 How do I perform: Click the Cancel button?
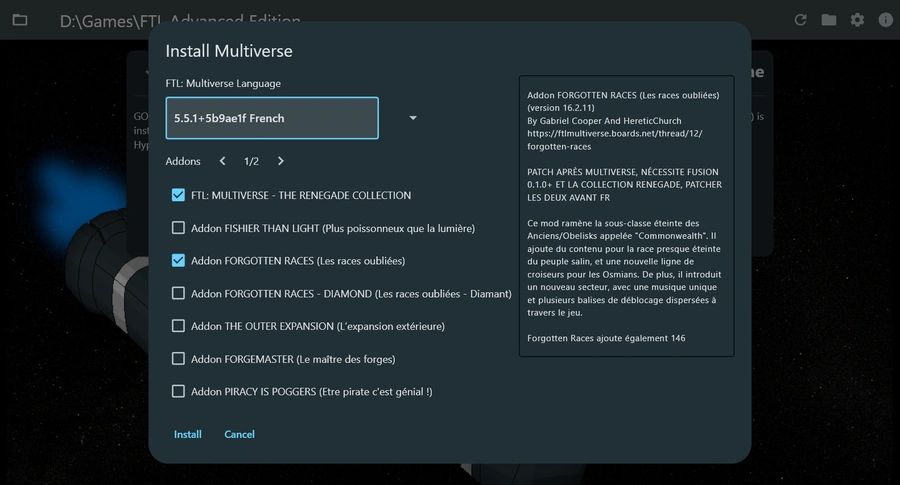point(239,434)
